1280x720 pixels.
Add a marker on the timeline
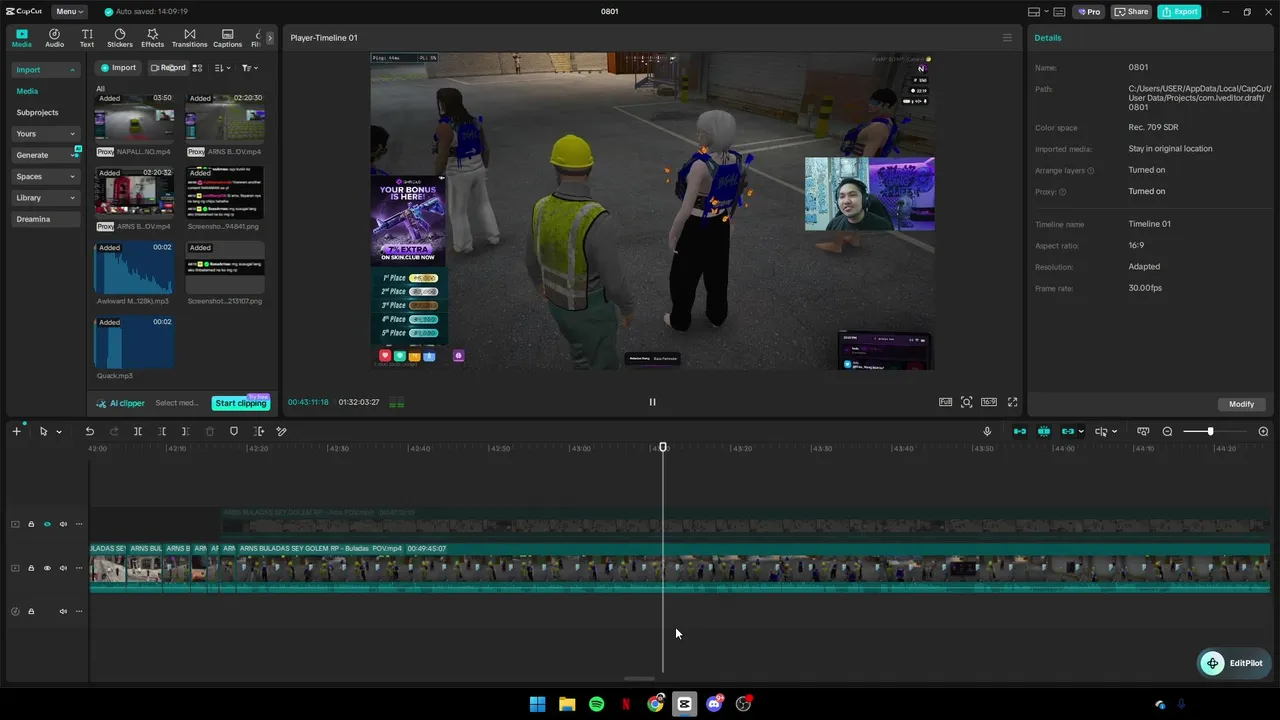(234, 431)
